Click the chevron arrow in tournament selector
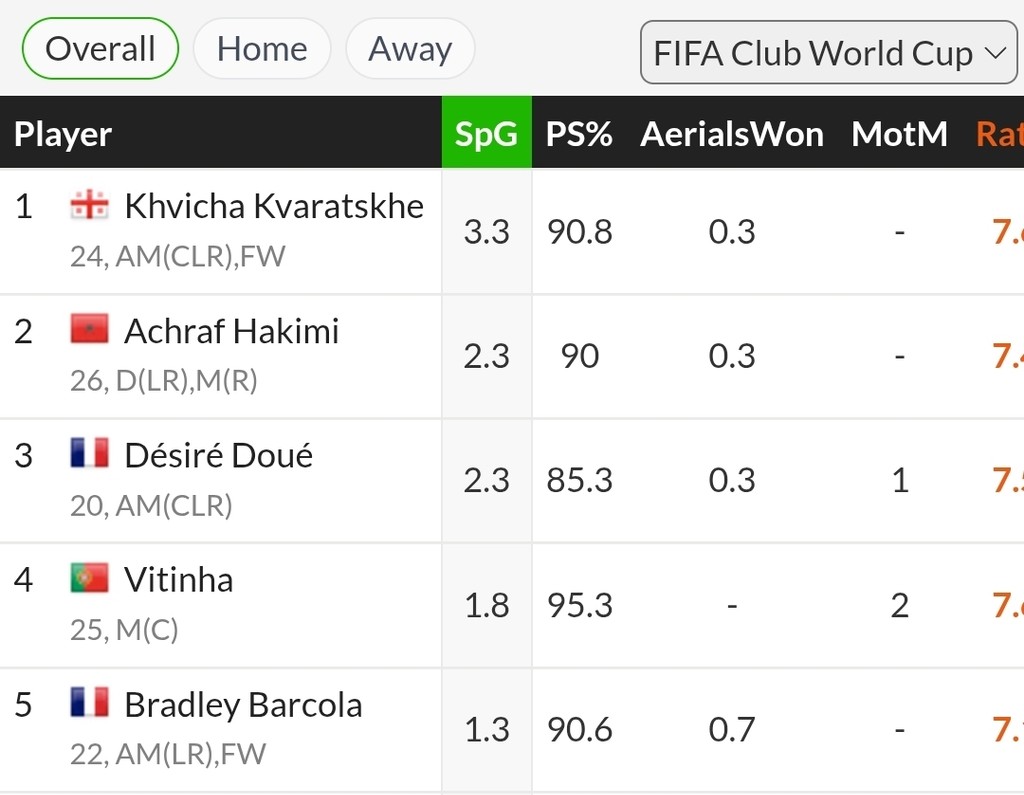Screen dimensions: 1024x795 pos(995,53)
